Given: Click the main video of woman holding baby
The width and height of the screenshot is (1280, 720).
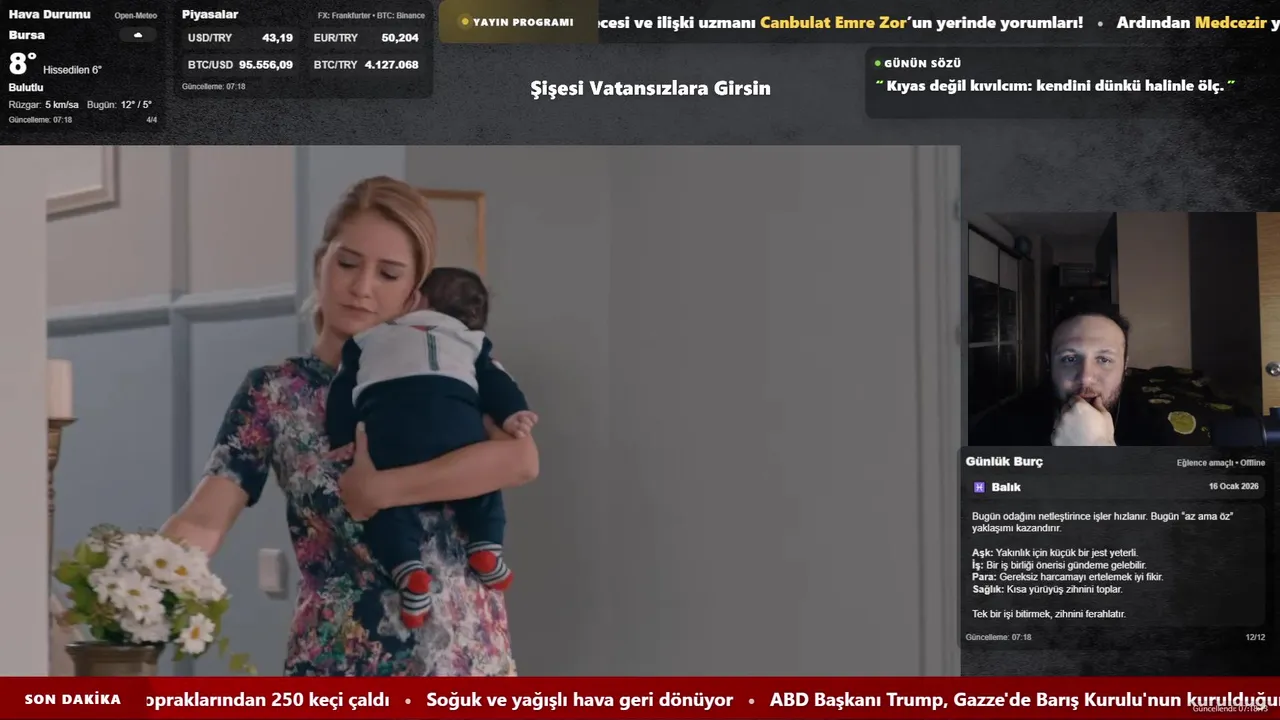Looking at the screenshot, I should [x=480, y=411].
